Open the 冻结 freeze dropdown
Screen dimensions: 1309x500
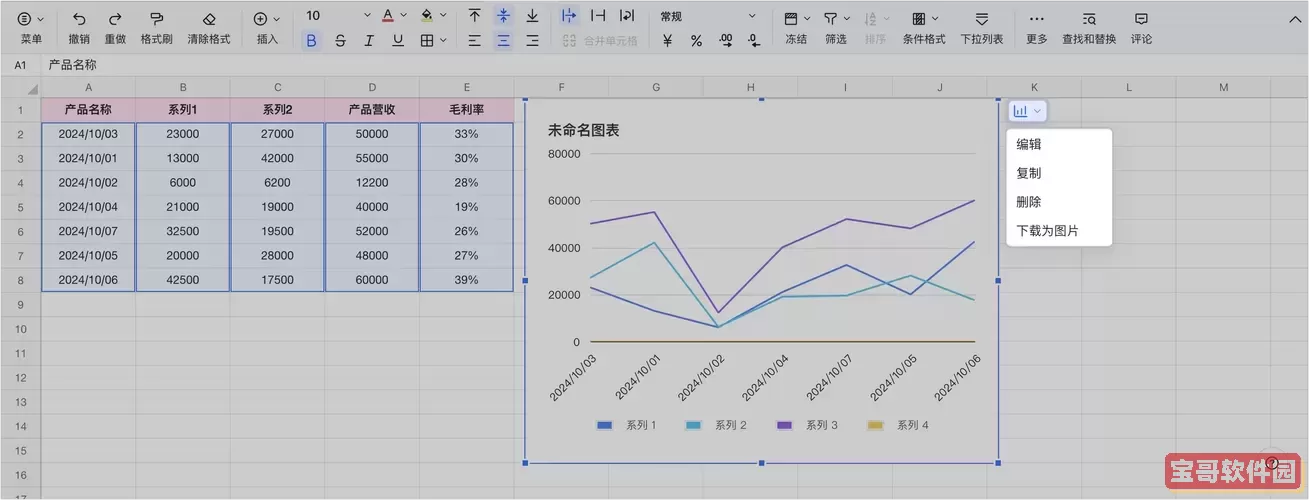[x=796, y=28]
